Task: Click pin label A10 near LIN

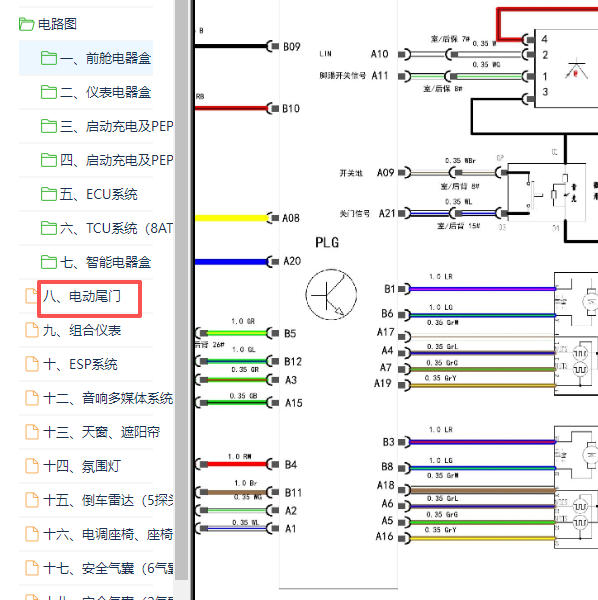Action: pos(380,54)
